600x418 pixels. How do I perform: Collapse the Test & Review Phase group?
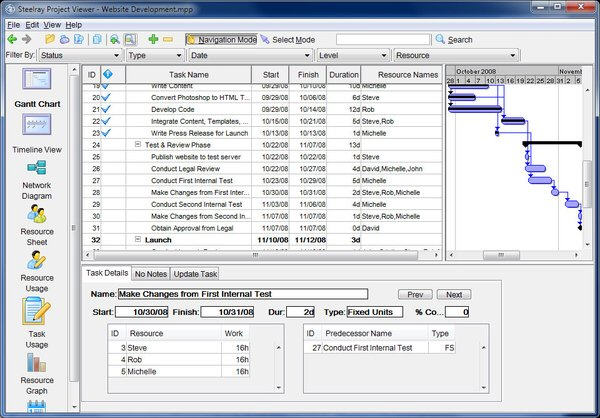(138, 145)
